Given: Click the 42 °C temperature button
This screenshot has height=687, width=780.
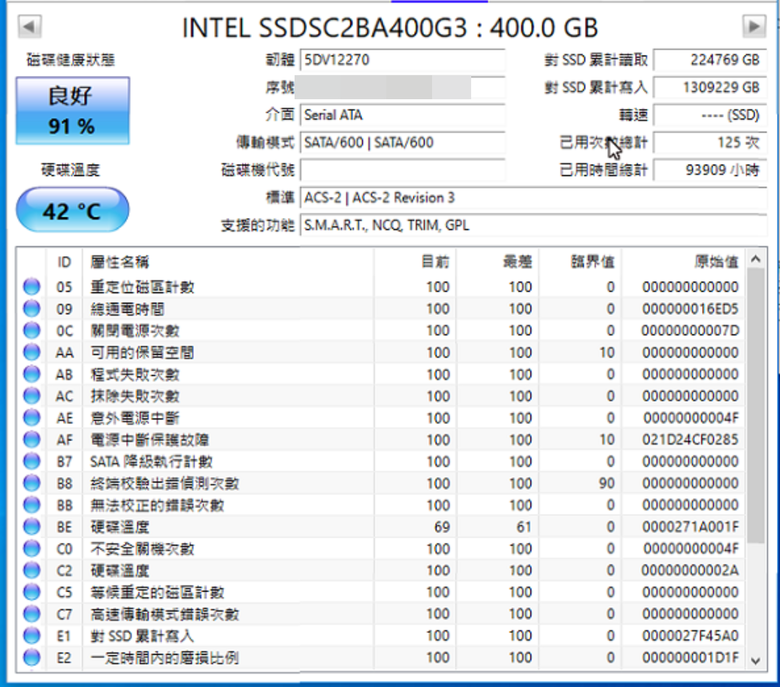Looking at the screenshot, I should pyautogui.click(x=73, y=210).
